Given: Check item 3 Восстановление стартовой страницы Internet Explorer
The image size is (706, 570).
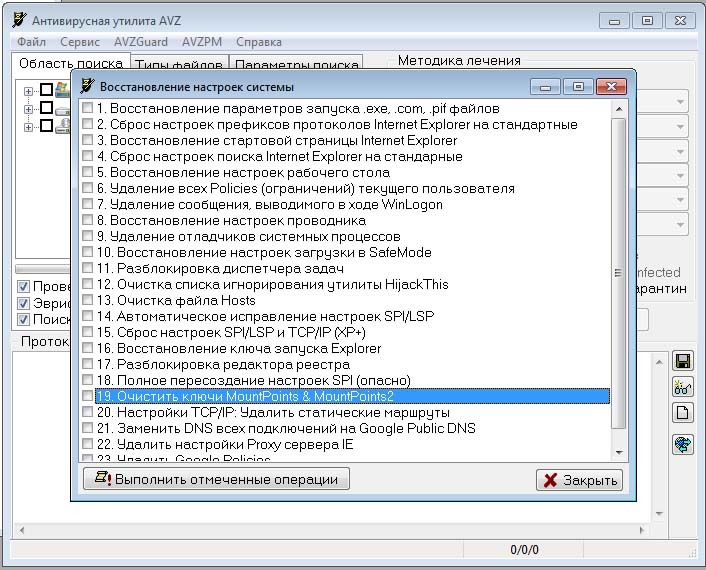Looking at the screenshot, I should [x=87, y=140].
